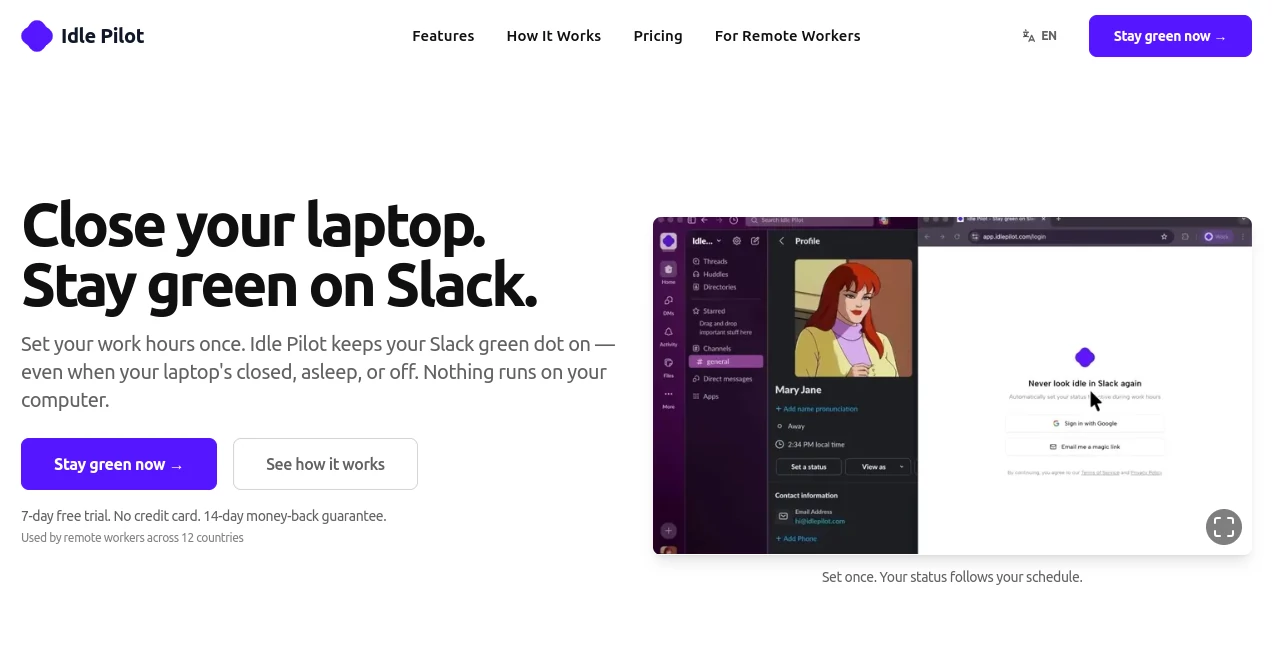
Task: Click the Never look idle in Slack again heading
Action: (1085, 383)
